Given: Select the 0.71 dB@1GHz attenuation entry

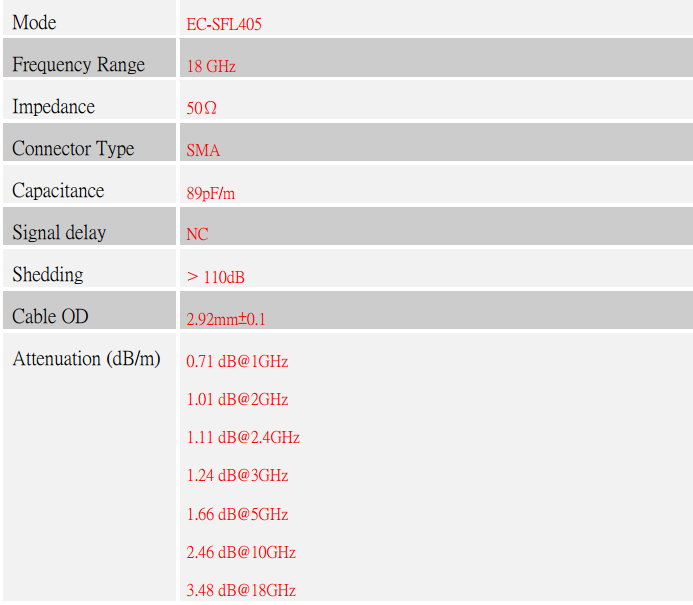Looking at the screenshot, I should 237,361.
